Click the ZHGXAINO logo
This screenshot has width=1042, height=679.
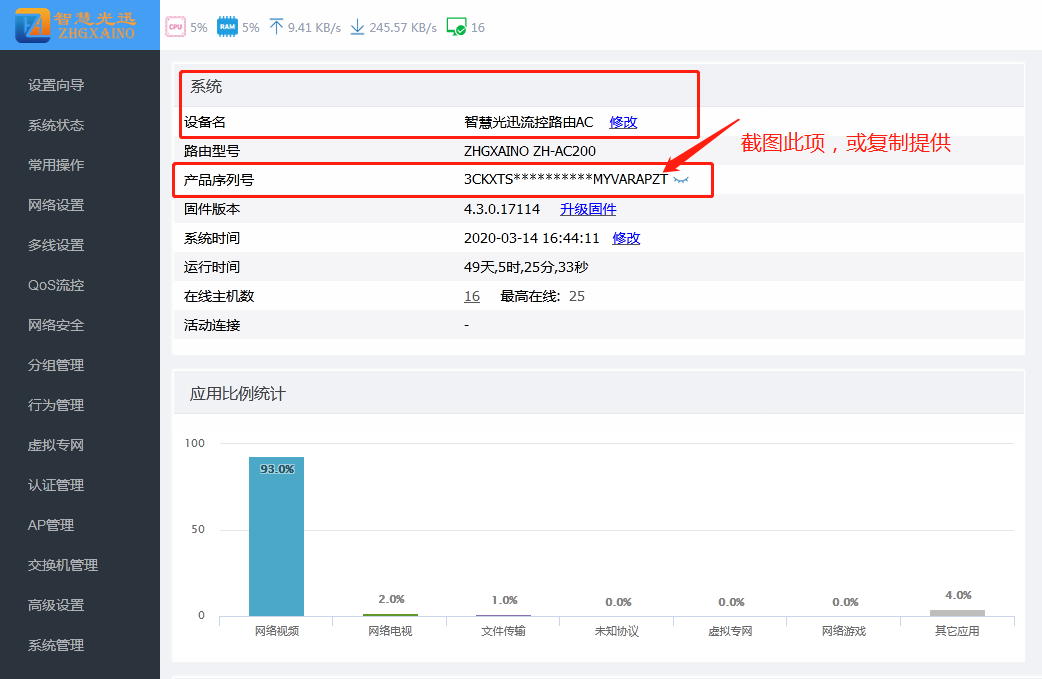pyautogui.click(x=78, y=25)
